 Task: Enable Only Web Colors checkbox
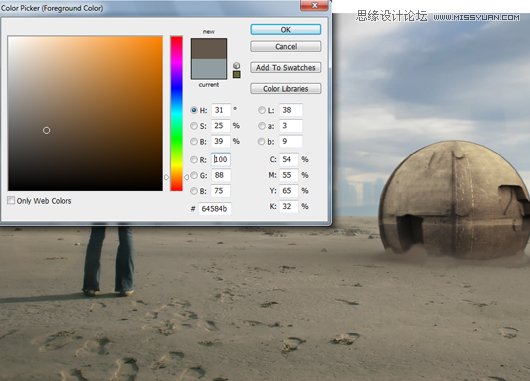(x=11, y=200)
